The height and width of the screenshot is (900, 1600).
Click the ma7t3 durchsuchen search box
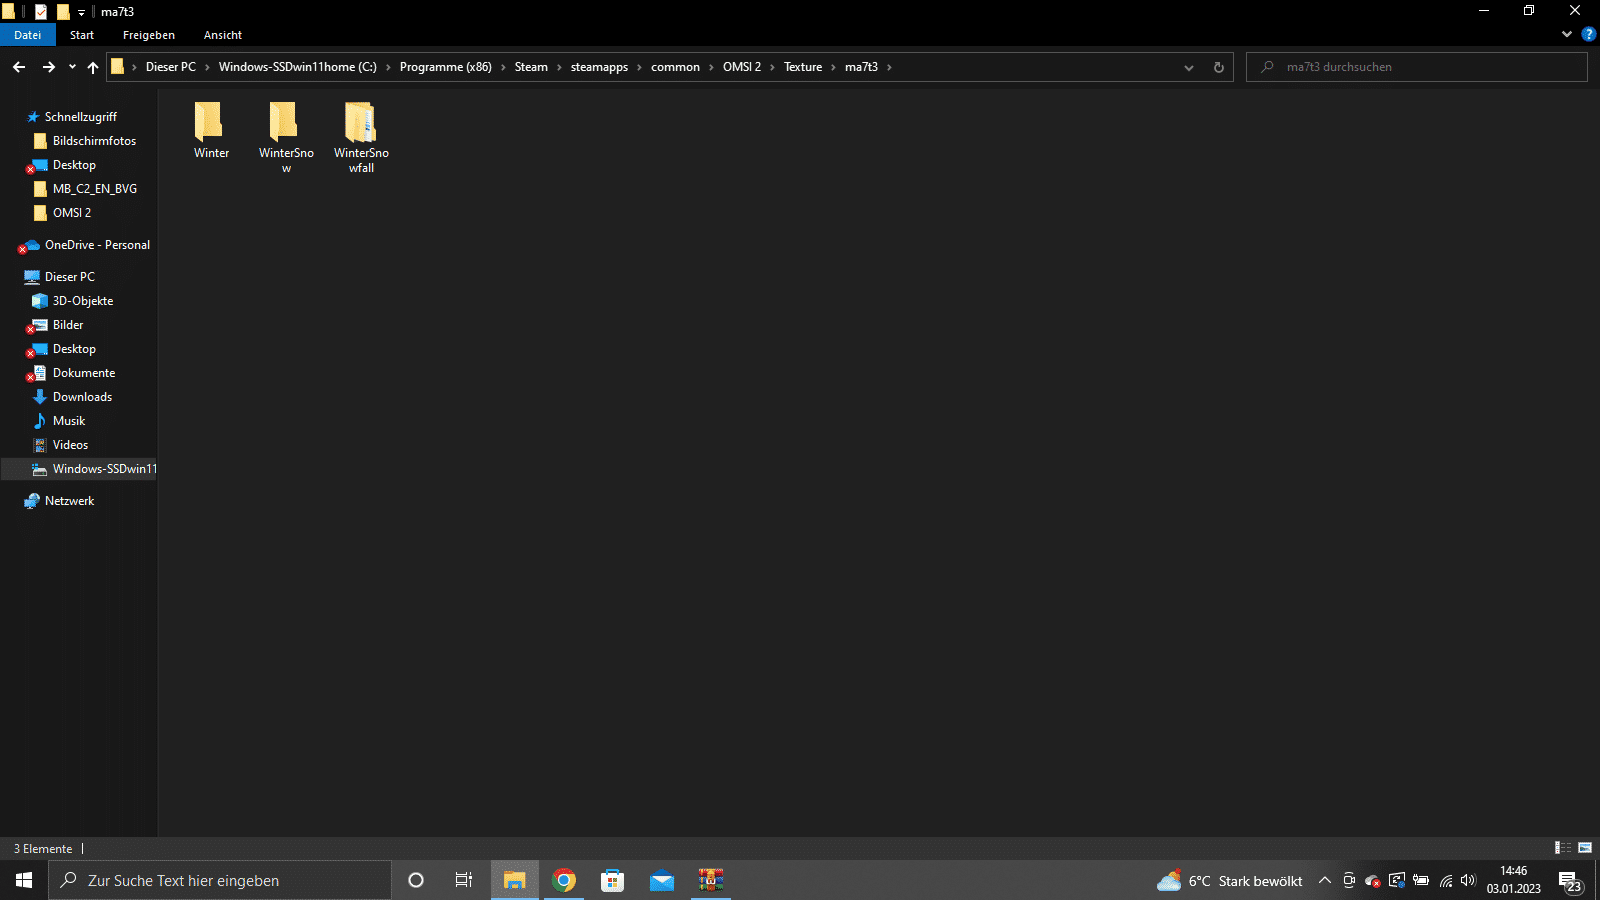[x=1416, y=67]
